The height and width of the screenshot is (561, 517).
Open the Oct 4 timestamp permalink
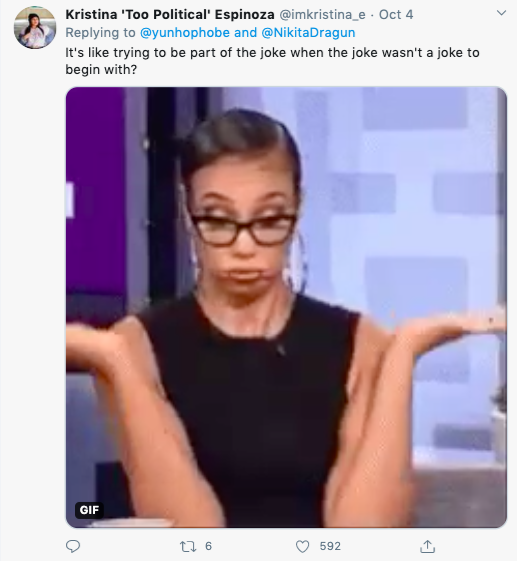(396, 15)
